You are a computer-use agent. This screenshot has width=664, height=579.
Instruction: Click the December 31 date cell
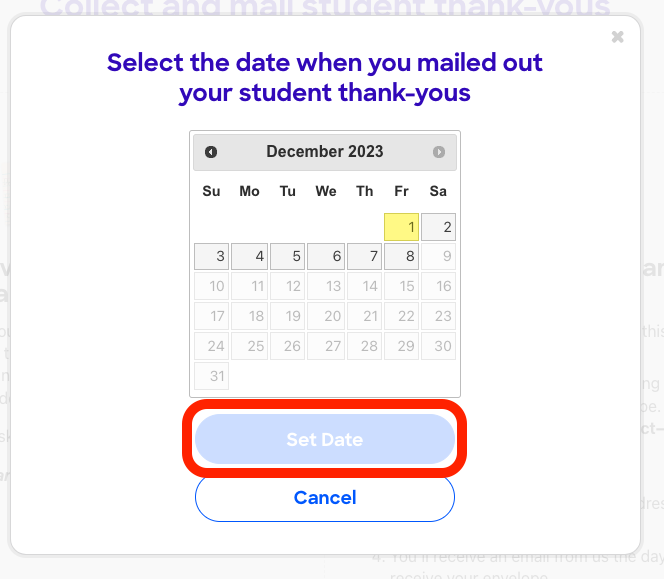(212, 377)
